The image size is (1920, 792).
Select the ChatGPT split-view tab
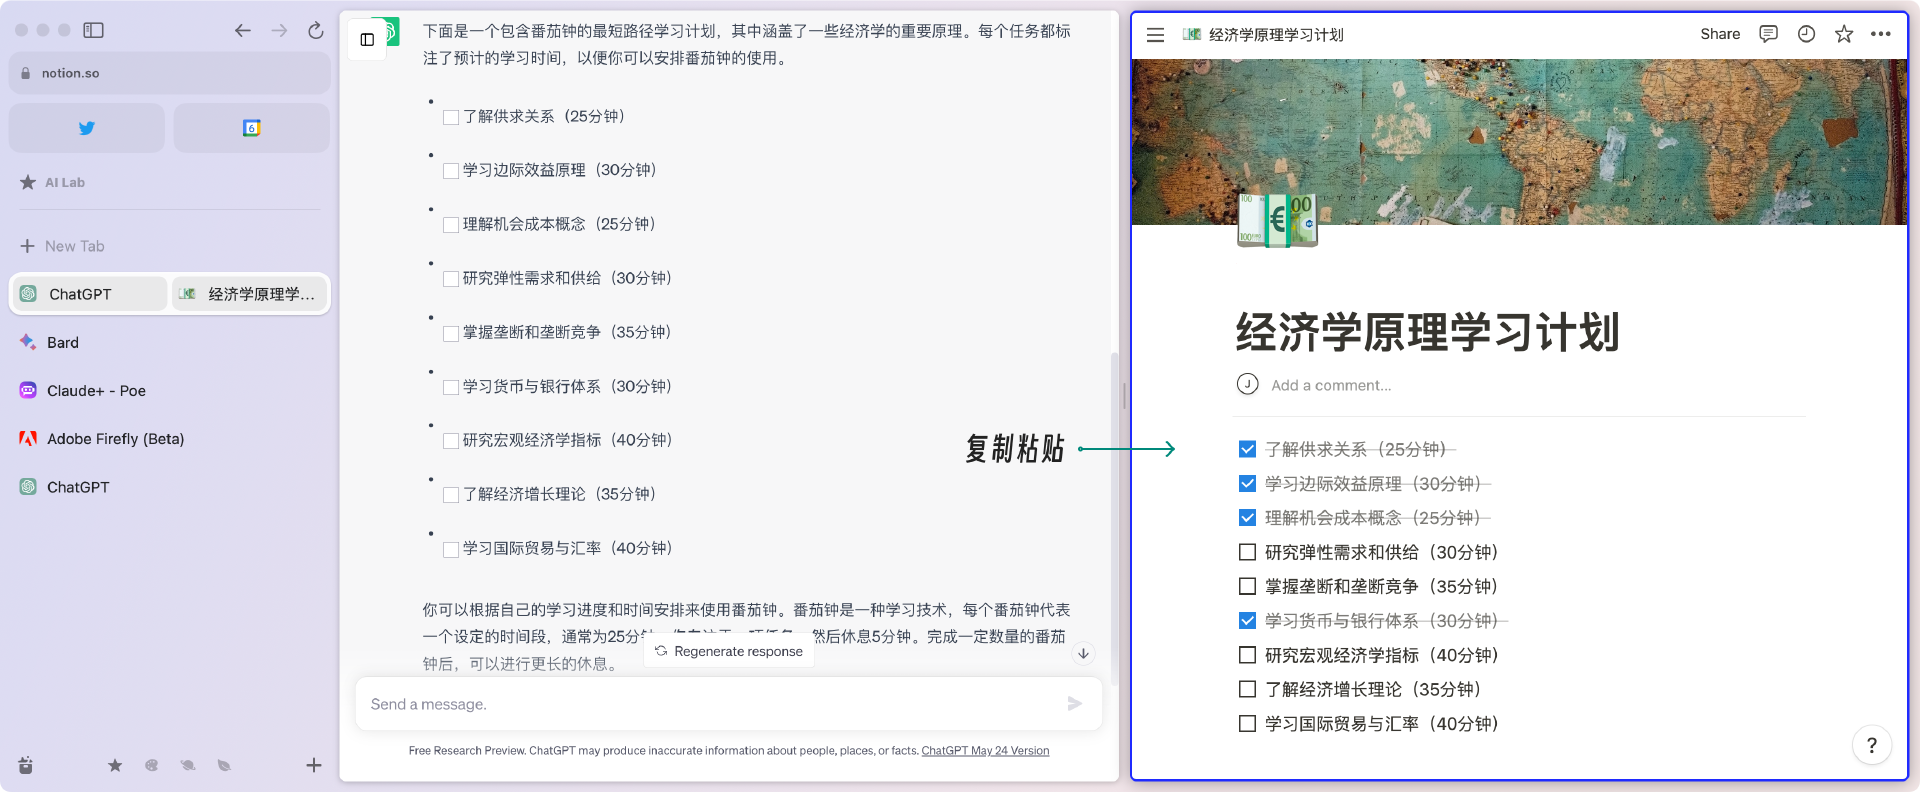[90, 294]
